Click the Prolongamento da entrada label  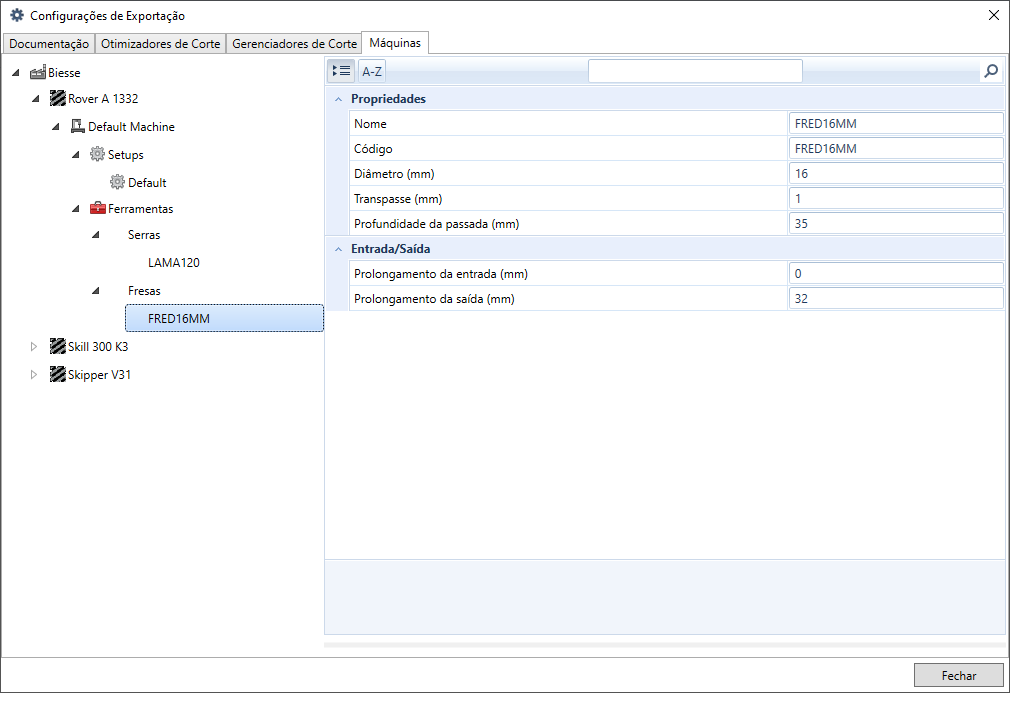(x=441, y=274)
